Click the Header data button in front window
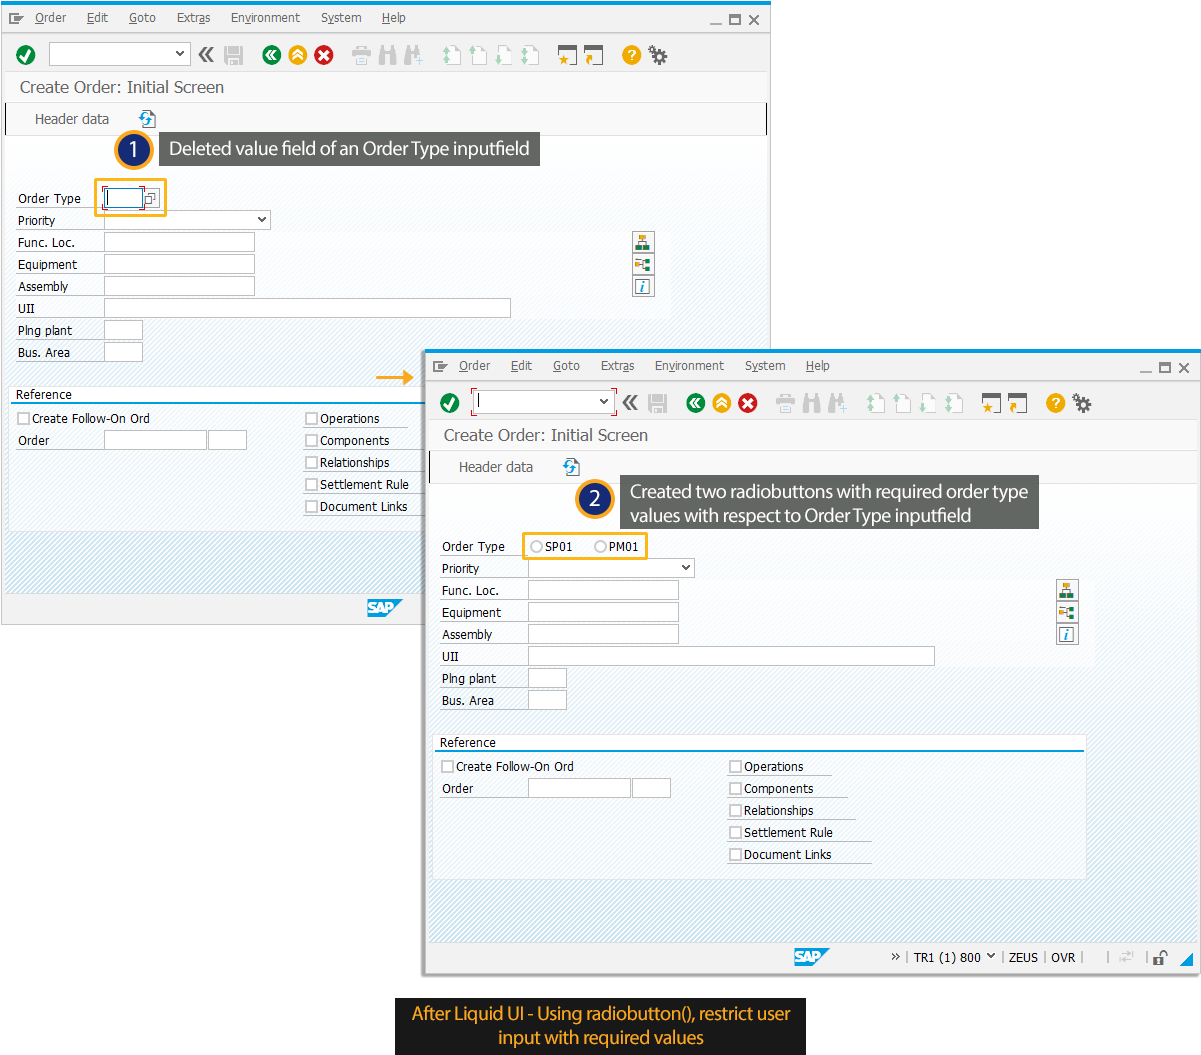 495,467
